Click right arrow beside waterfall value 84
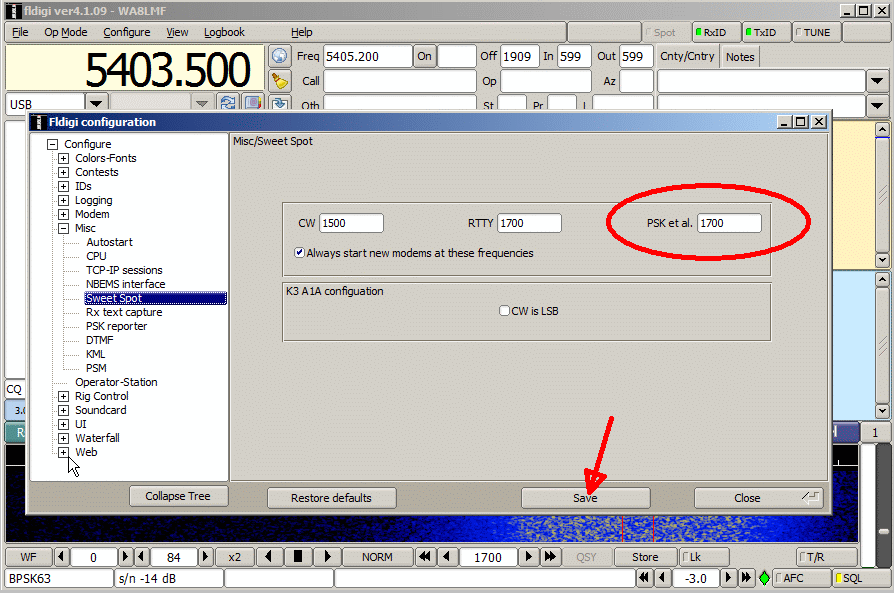Viewport: 894px width, 593px height. pyautogui.click(x=206, y=557)
